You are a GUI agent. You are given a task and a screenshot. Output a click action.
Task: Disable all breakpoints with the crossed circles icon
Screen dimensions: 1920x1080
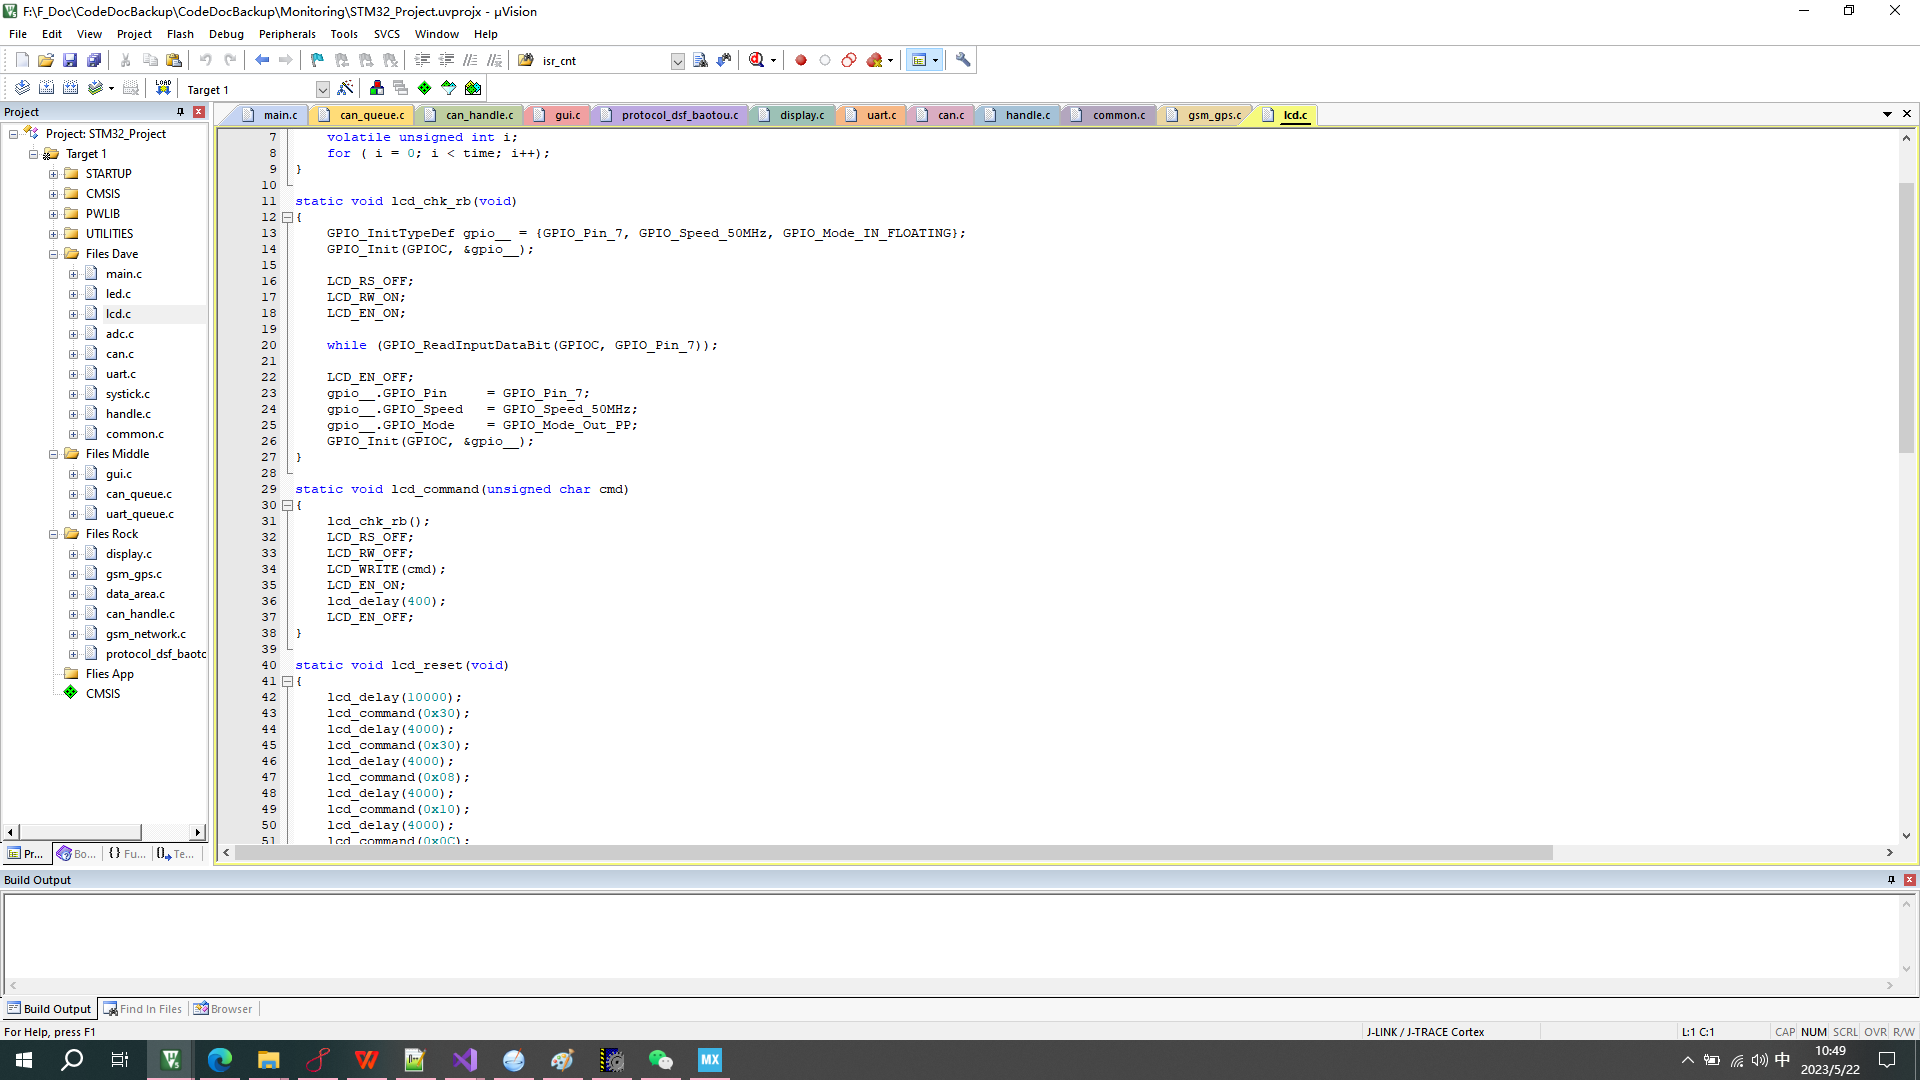[849, 60]
